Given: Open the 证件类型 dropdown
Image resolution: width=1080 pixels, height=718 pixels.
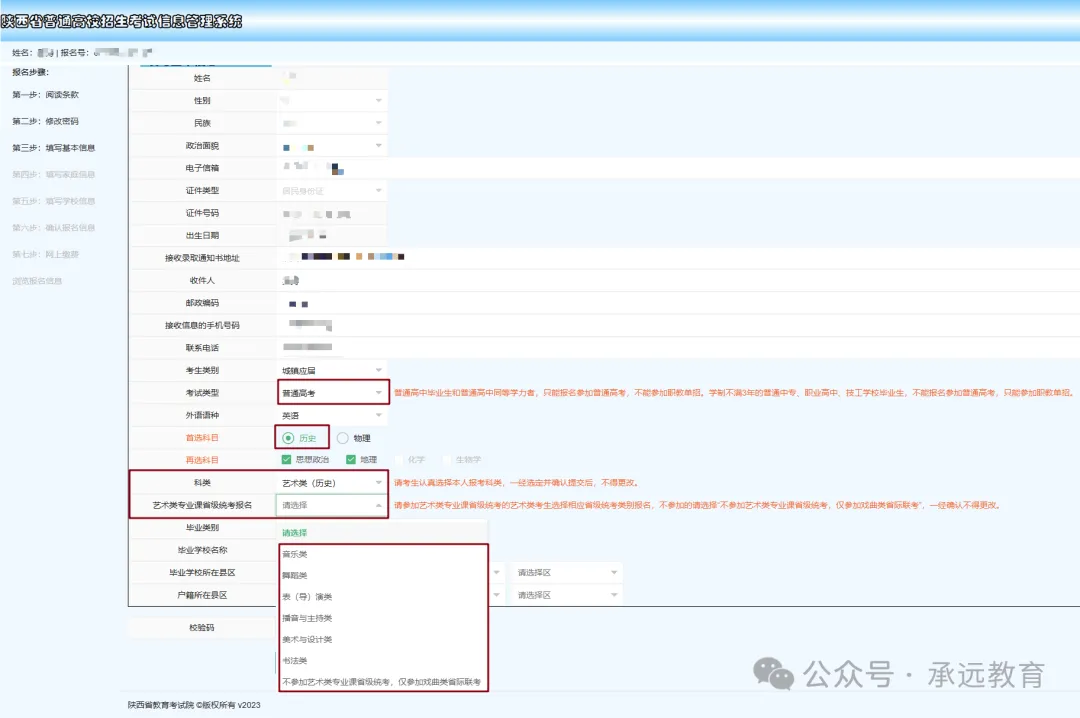Looking at the screenshot, I should (x=331, y=191).
